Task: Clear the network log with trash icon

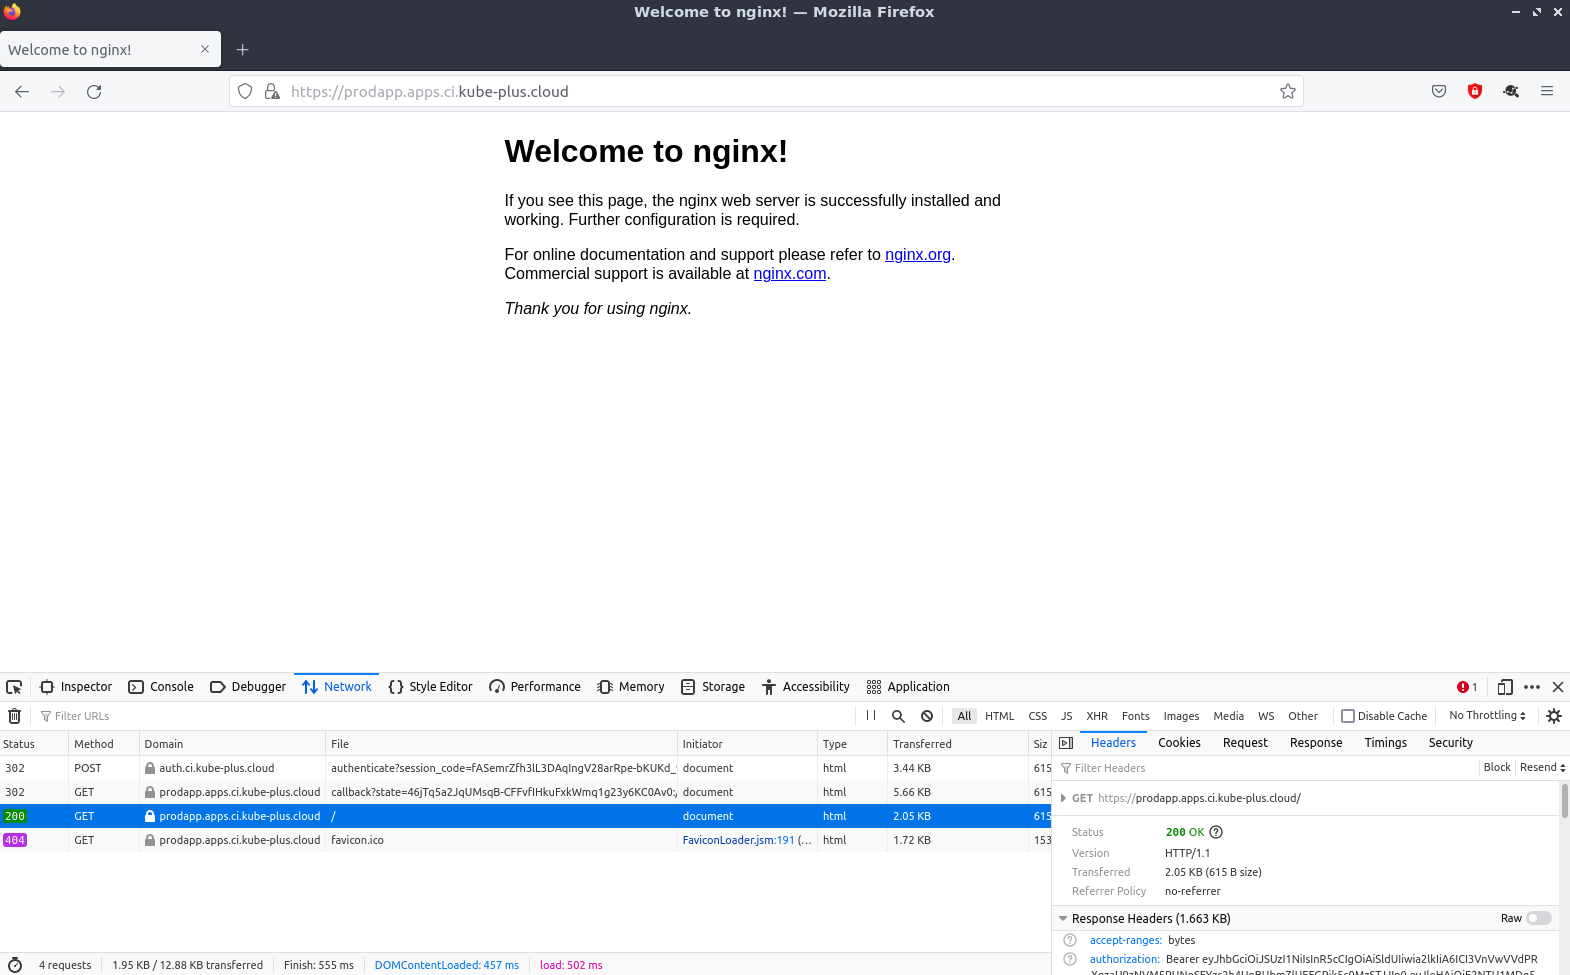Action: (x=14, y=716)
